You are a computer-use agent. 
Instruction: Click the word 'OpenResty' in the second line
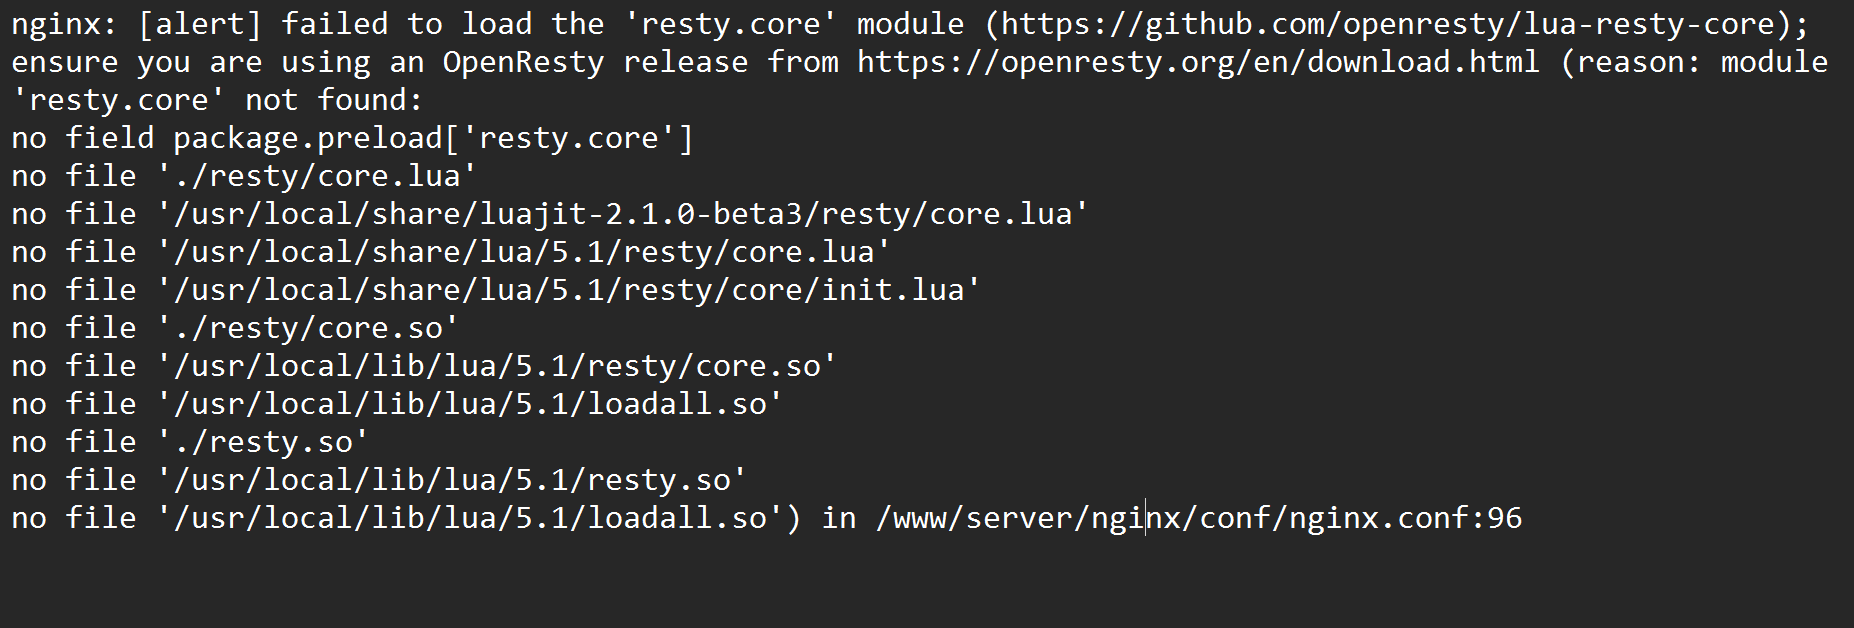(x=523, y=62)
